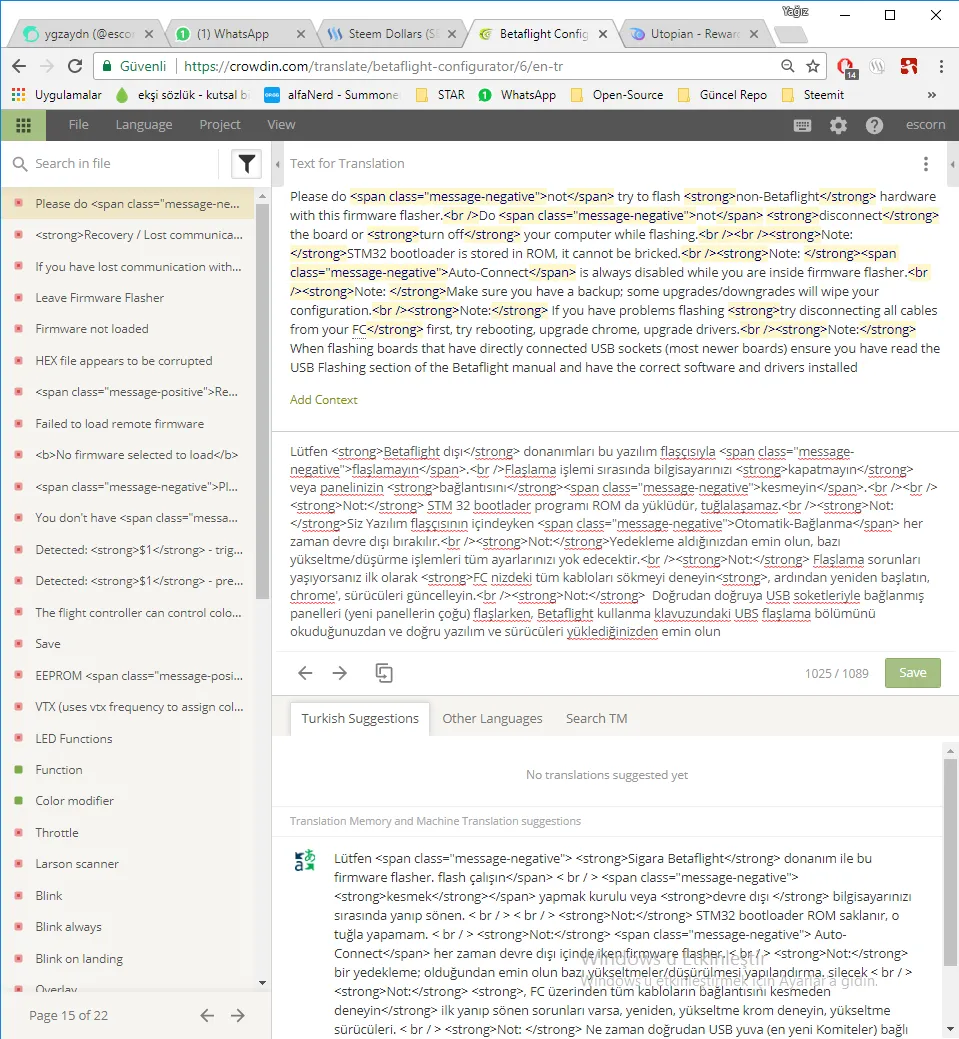Screen dimensions: 959x1039
Task: Select the 'Throttle' string
Action: pyautogui.click(x=128, y=833)
